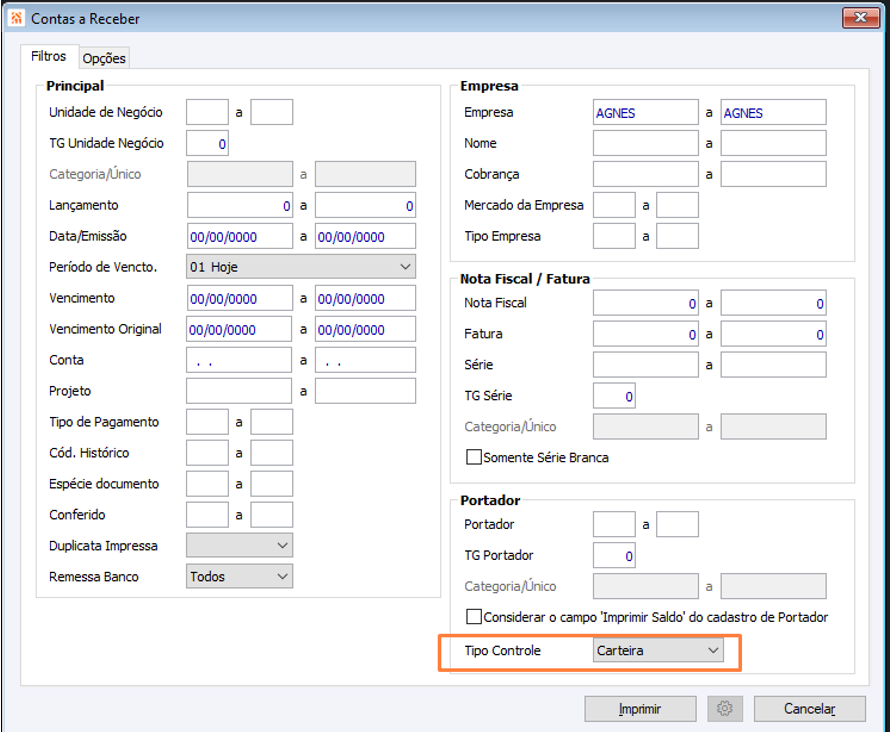This screenshot has width=896, height=732.
Task: Enable Considerar o campo 'Imprimir Saldo' checkbox
Action: [x=474, y=617]
